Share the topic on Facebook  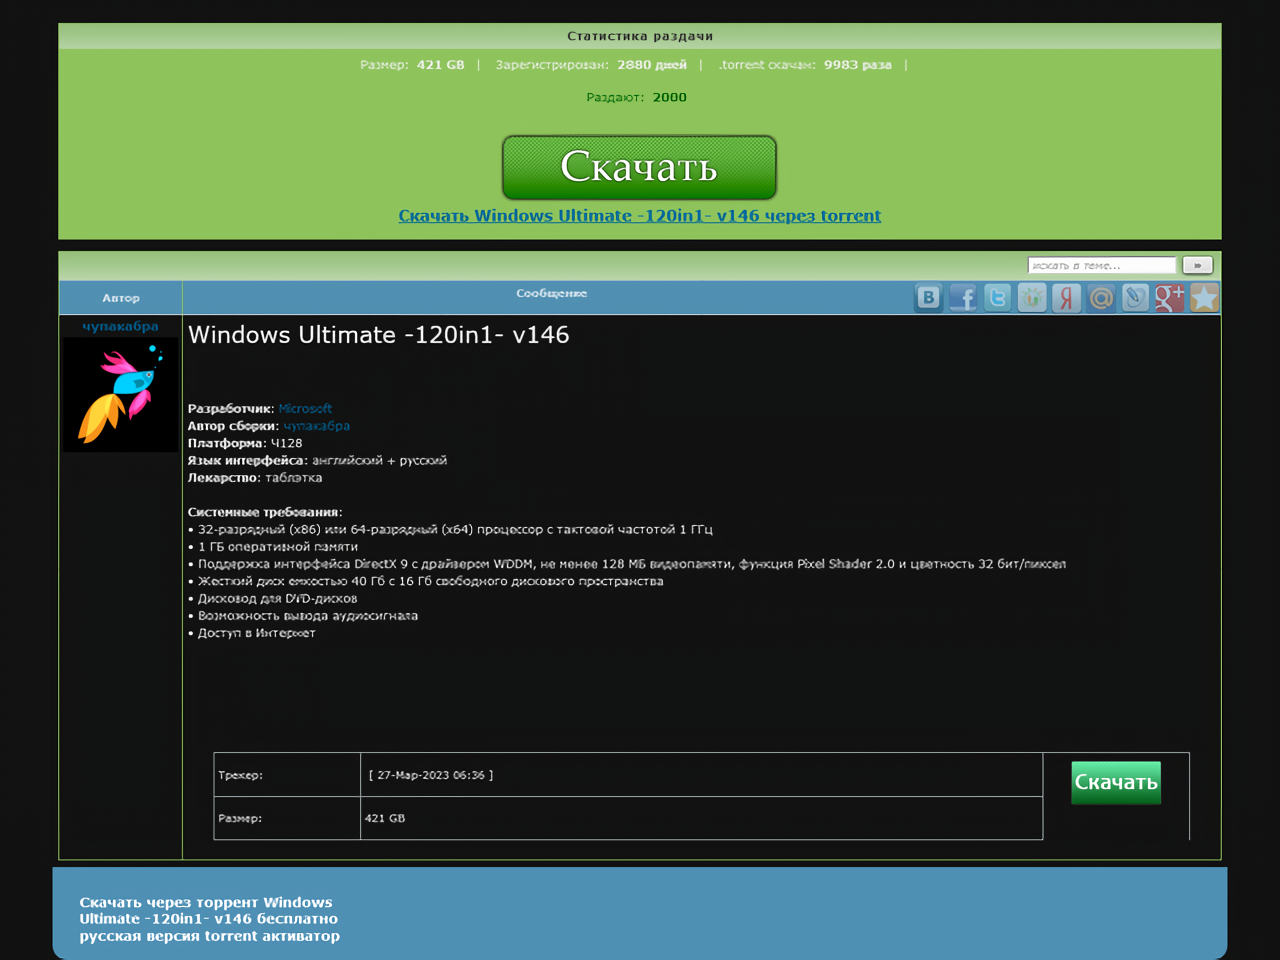(x=963, y=297)
